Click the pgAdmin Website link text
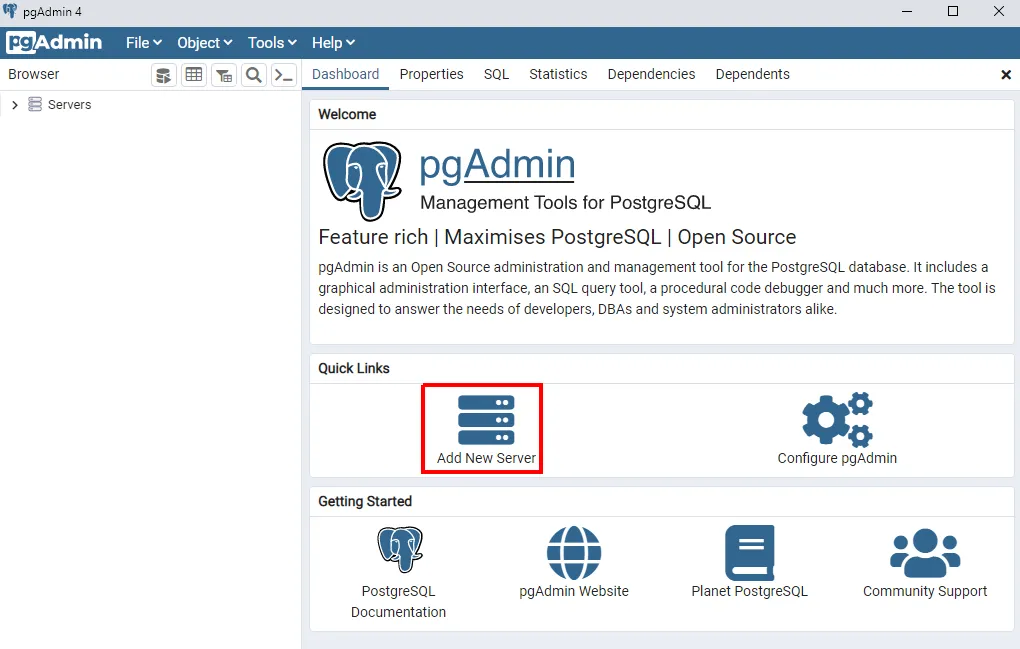The width and height of the screenshot is (1020, 649). point(574,591)
